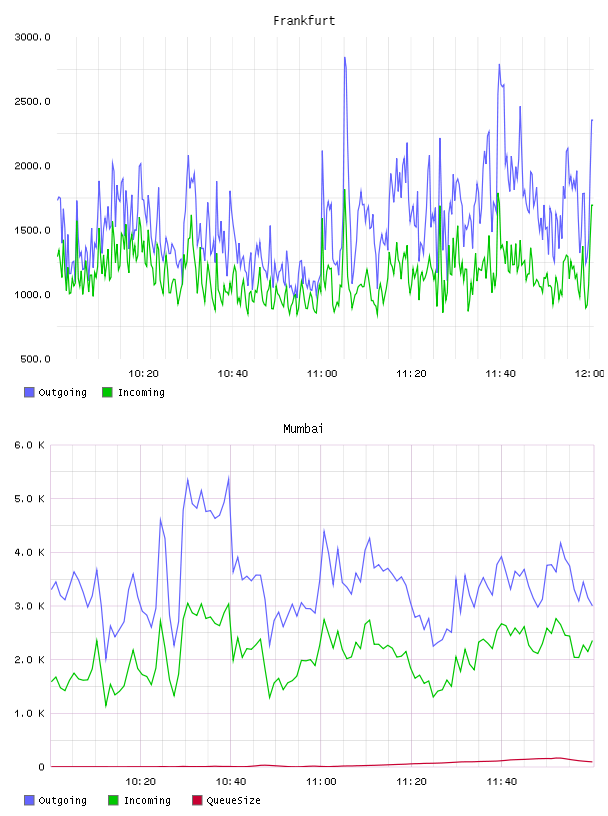Click the green Incoming swatch in Frankfurt legend
608x816 pixels.
pos(107,392)
